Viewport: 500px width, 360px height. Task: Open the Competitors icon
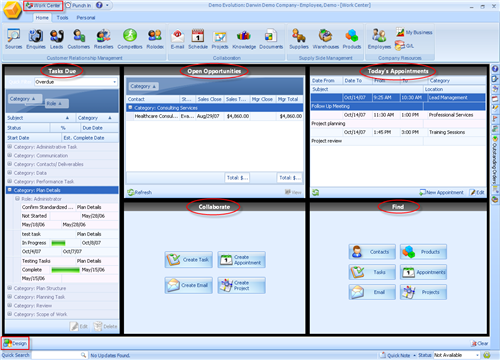[130, 39]
